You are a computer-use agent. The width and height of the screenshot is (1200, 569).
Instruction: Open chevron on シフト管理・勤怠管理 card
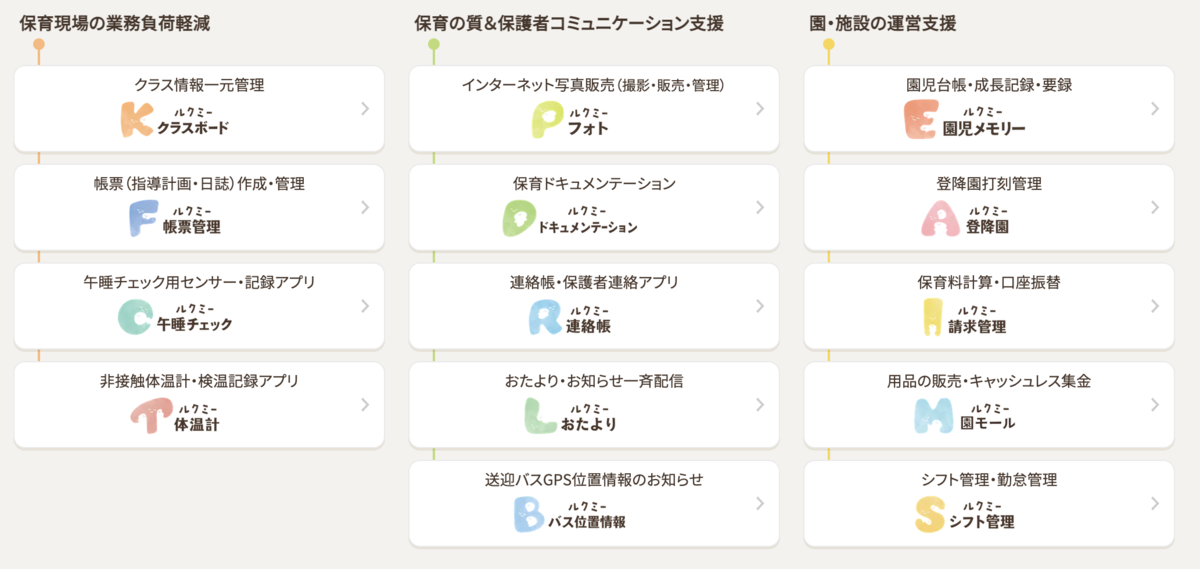tap(1155, 504)
